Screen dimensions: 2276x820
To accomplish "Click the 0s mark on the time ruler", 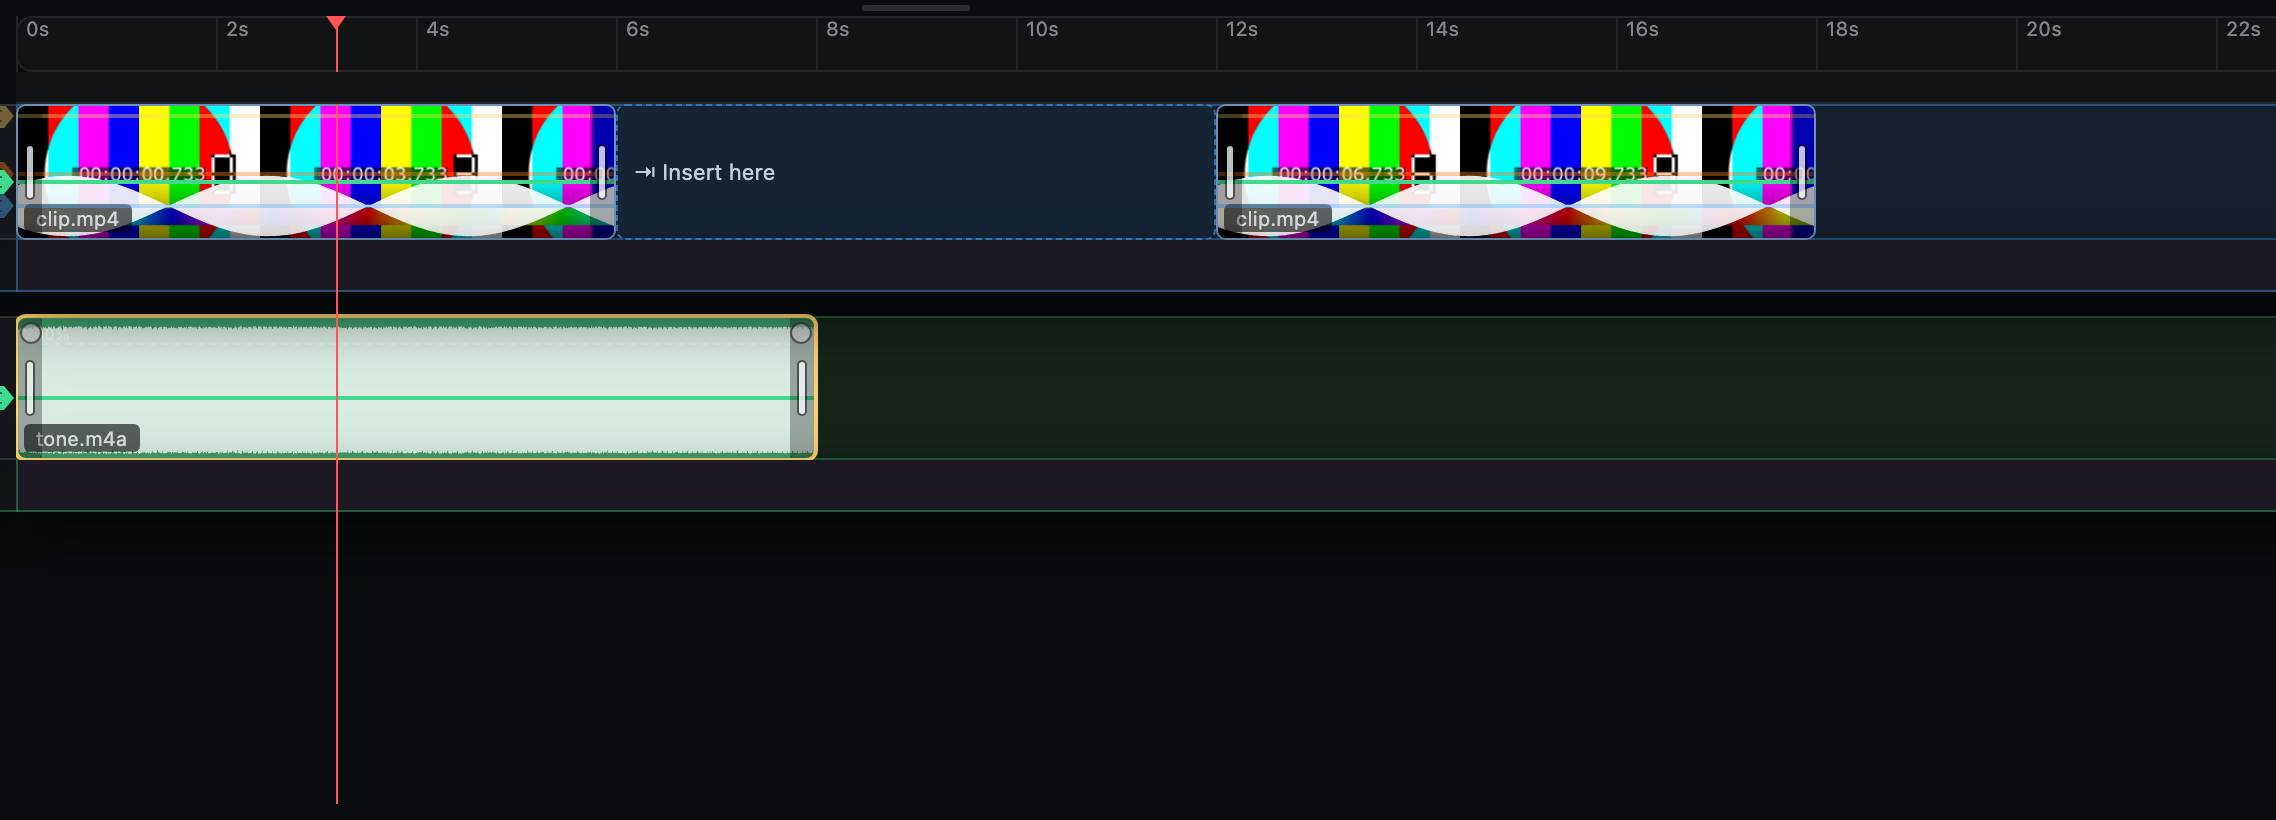I will [38, 30].
